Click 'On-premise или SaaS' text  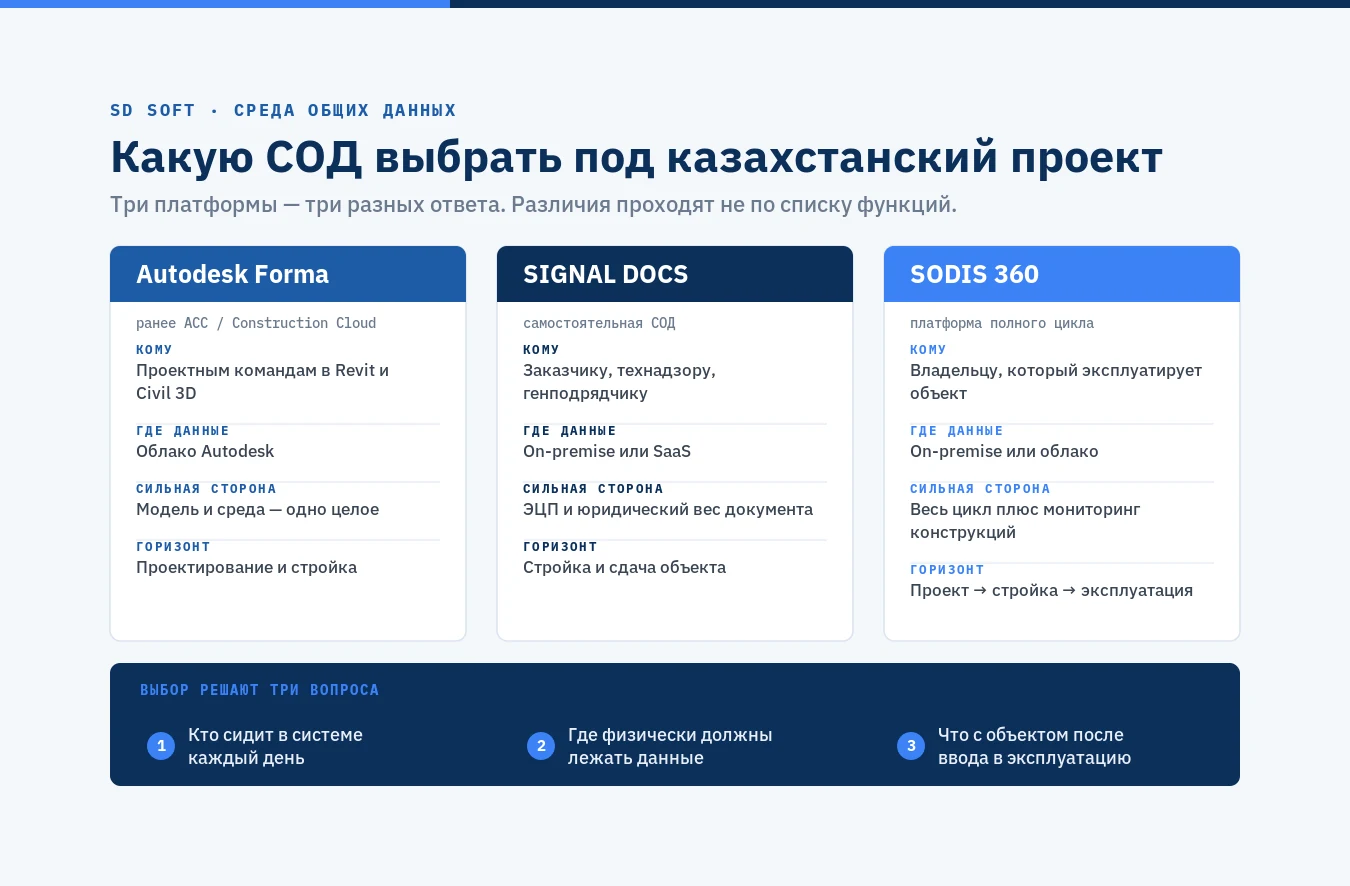point(607,451)
